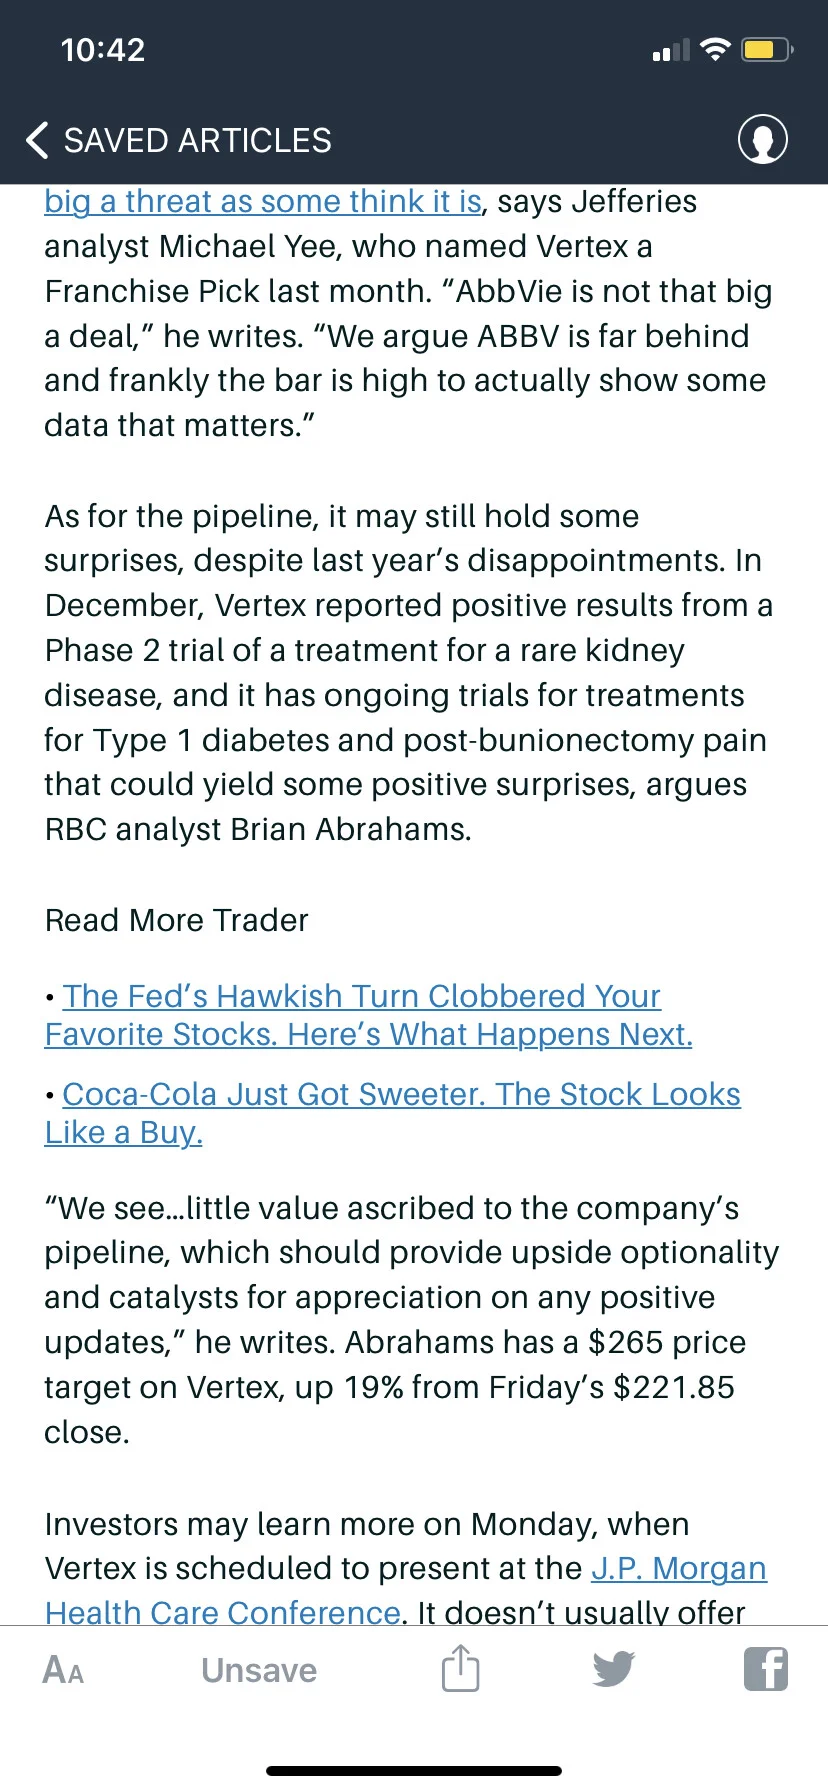
Task: Tap the paragraph starting 'As for the pipeline'
Action: [408, 672]
